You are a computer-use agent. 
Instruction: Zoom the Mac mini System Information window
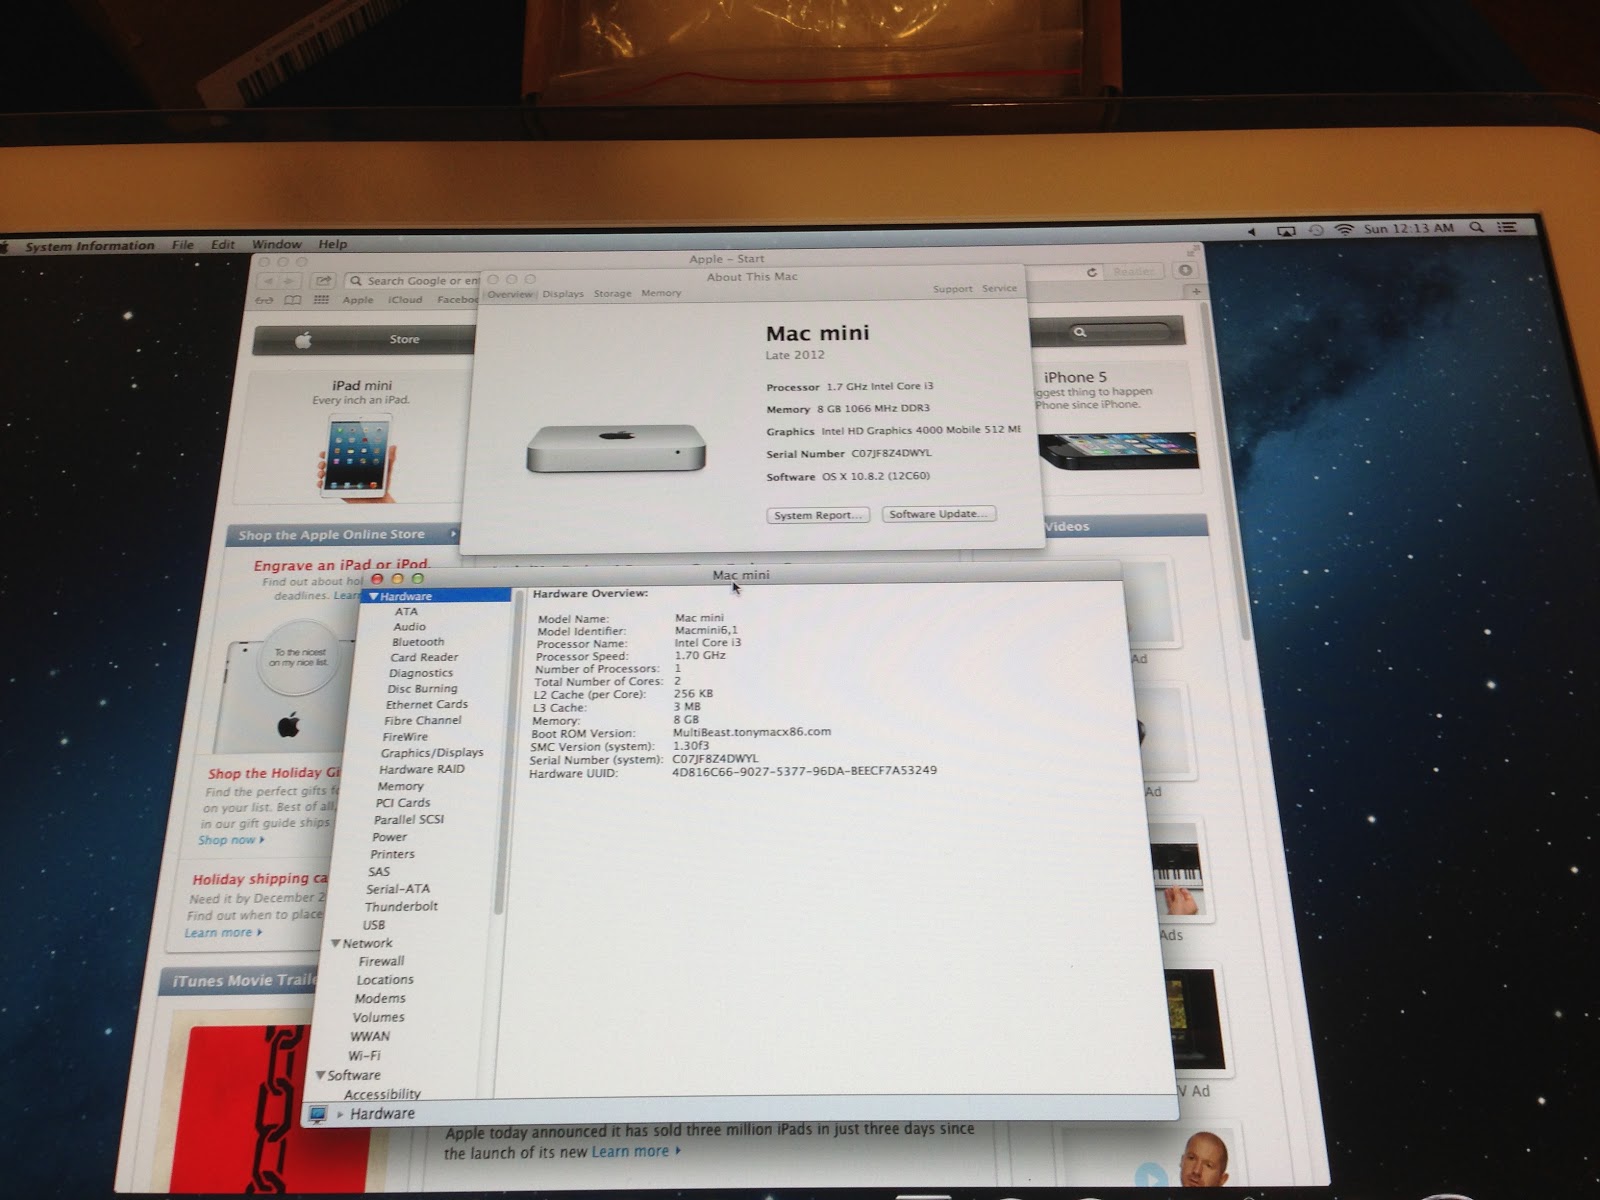tap(417, 578)
